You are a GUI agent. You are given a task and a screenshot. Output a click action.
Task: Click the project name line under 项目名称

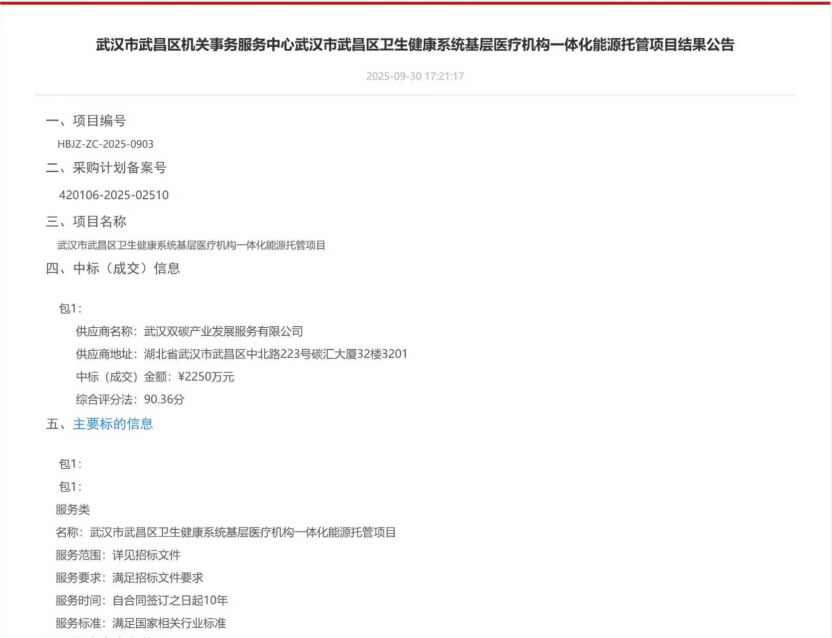(x=191, y=245)
